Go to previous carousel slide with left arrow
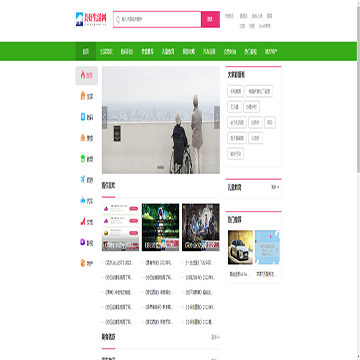The width and height of the screenshot is (360, 360). [x=105, y=117]
